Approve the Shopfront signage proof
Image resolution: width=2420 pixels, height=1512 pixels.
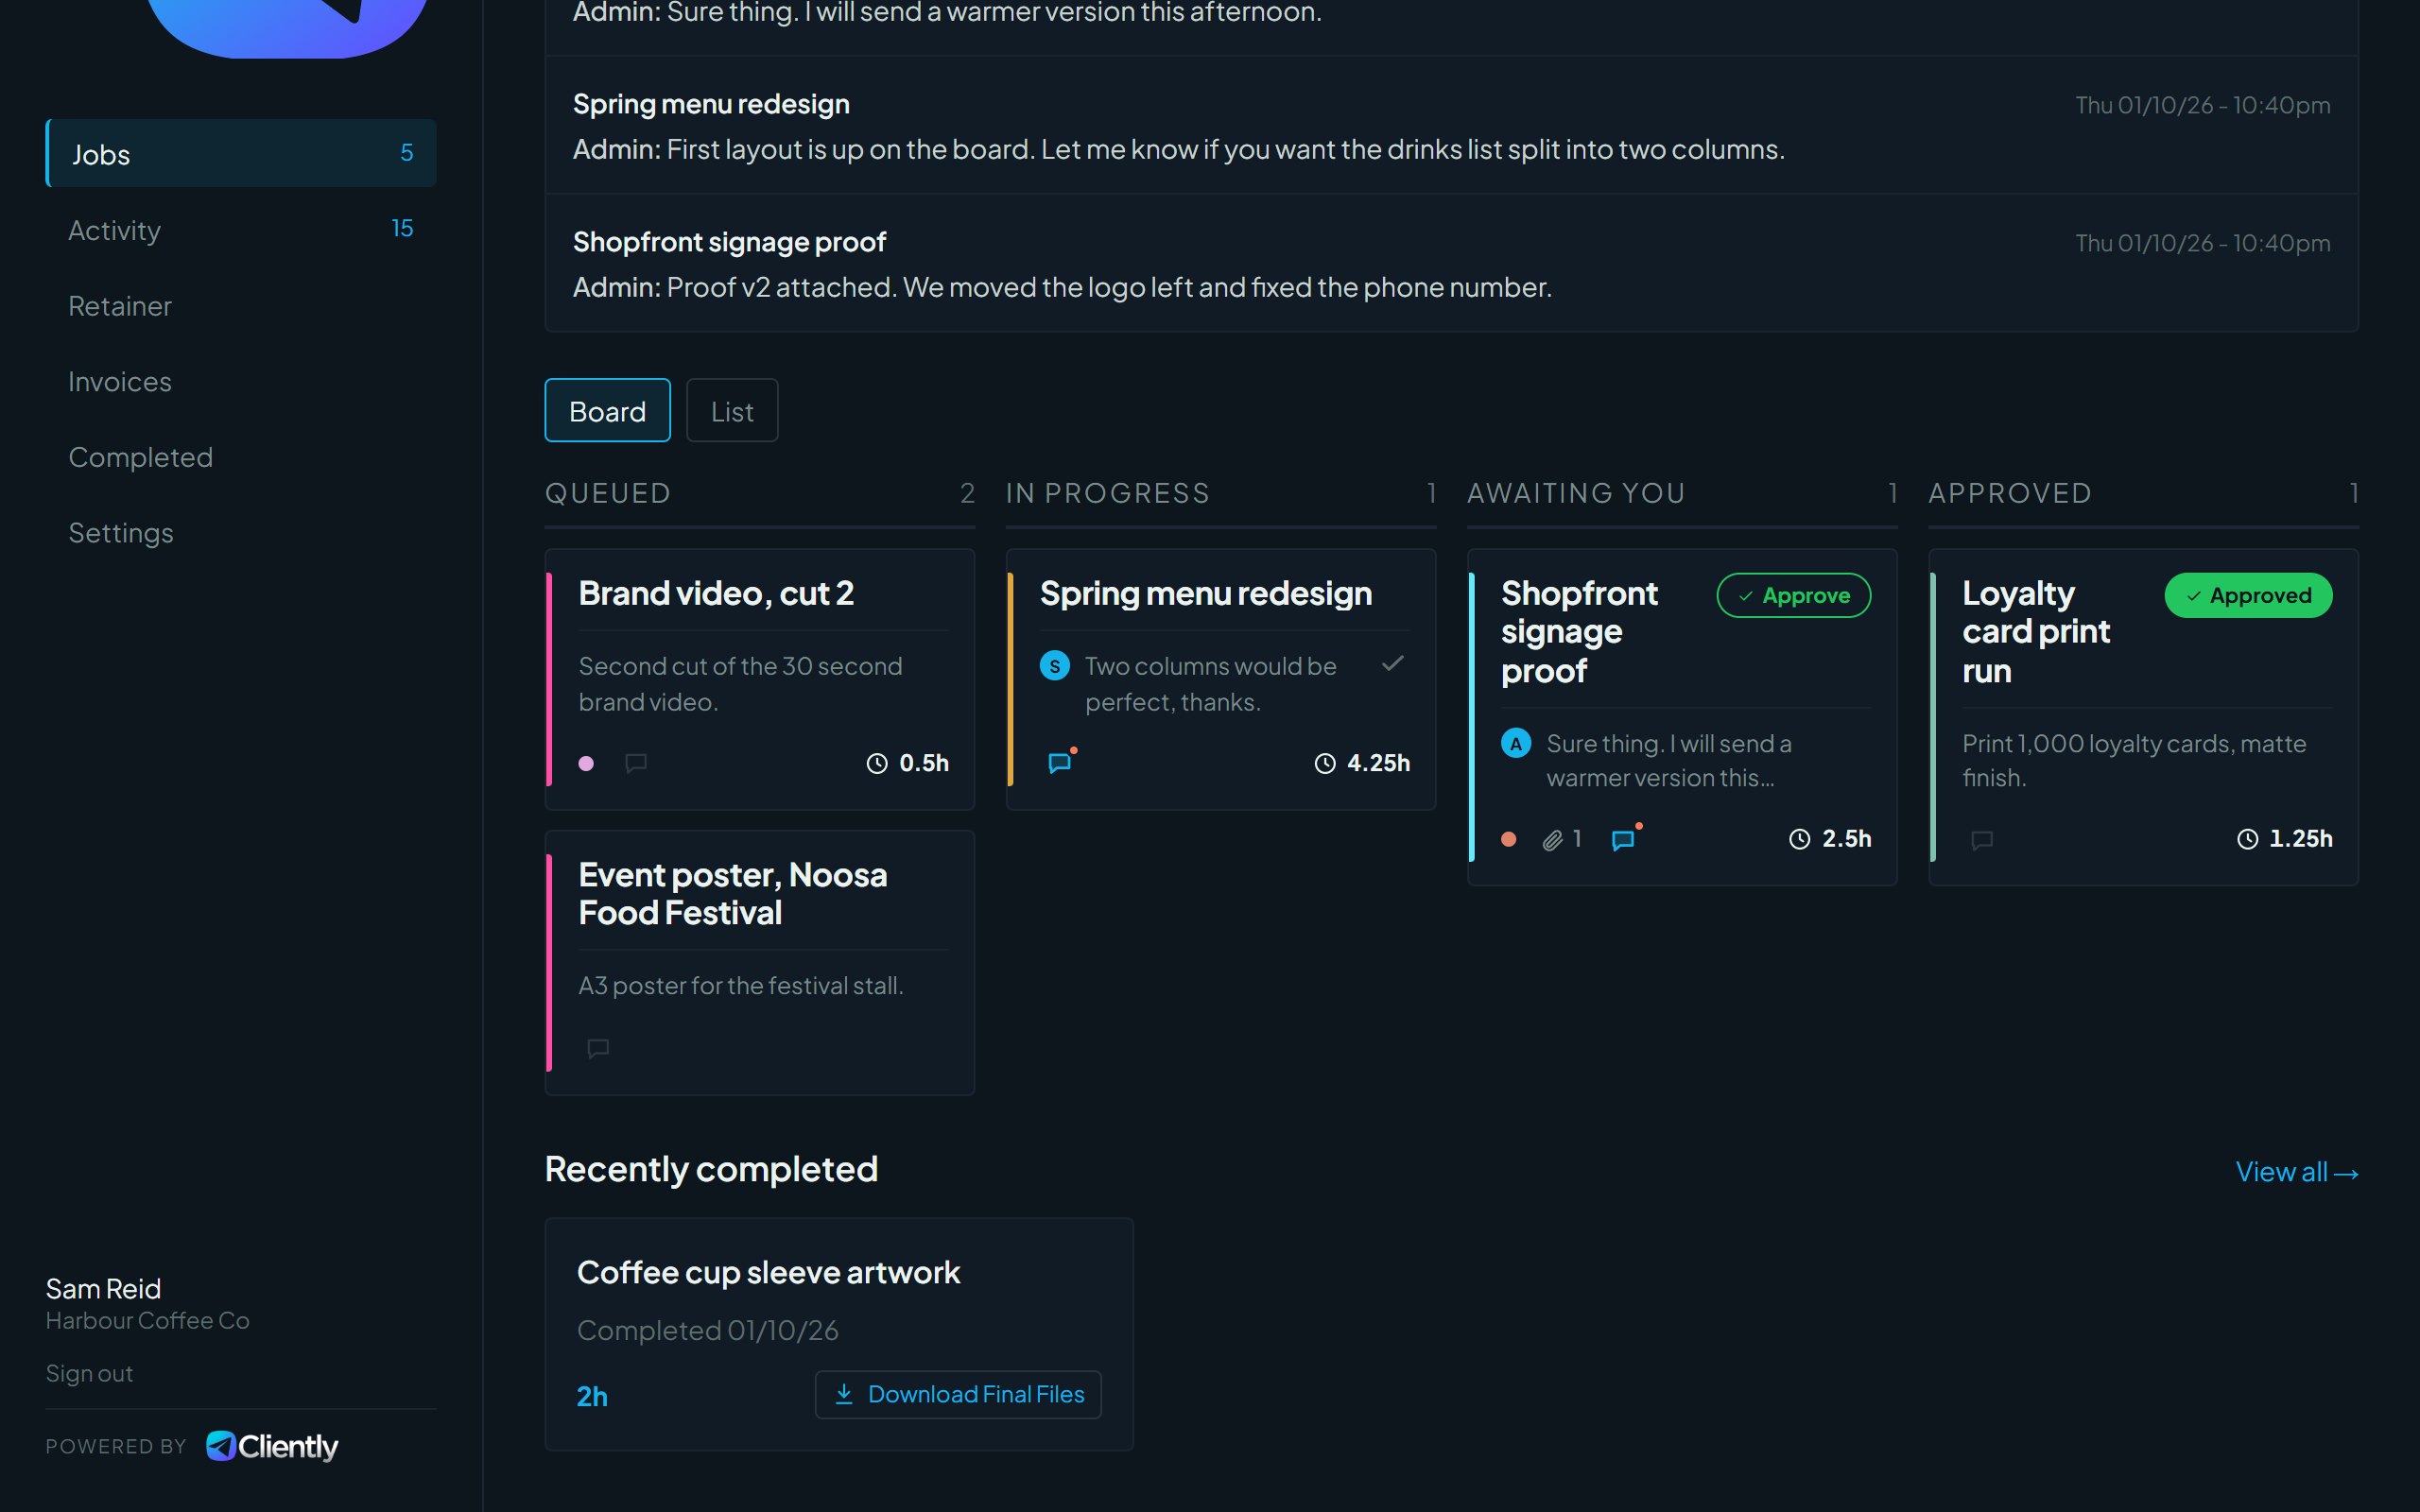tap(1794, 596)
